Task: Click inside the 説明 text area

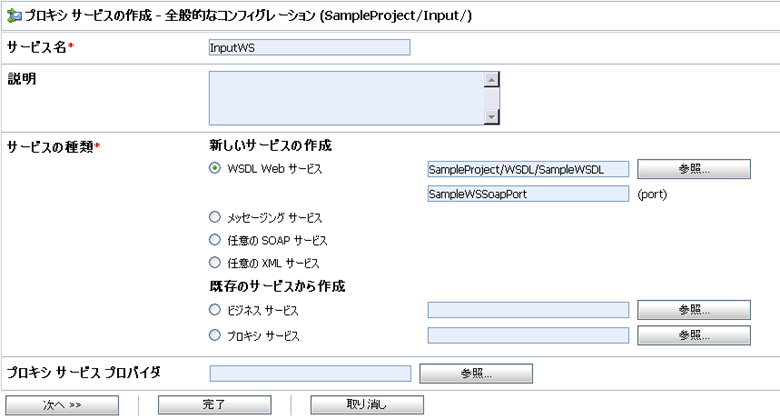Action: click(x=346, y=98)
